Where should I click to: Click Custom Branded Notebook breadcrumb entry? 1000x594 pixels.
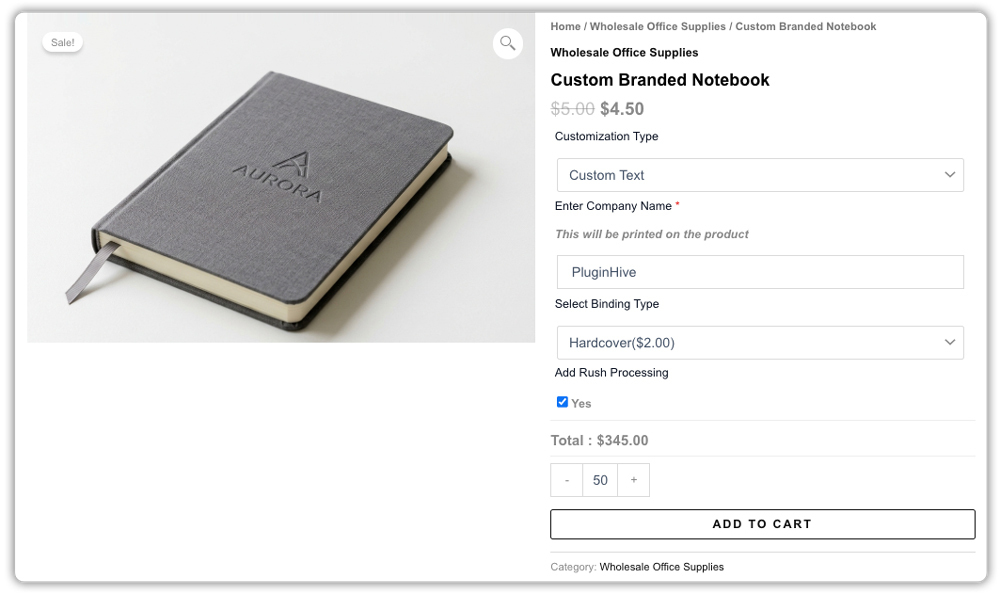tap(806, 26)
